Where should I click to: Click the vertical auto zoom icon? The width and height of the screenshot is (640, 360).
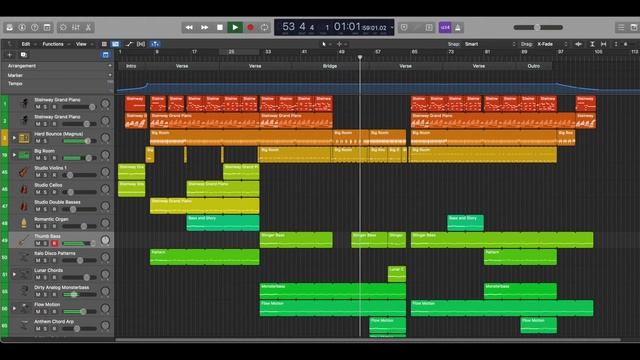click(x=592, y=44)
